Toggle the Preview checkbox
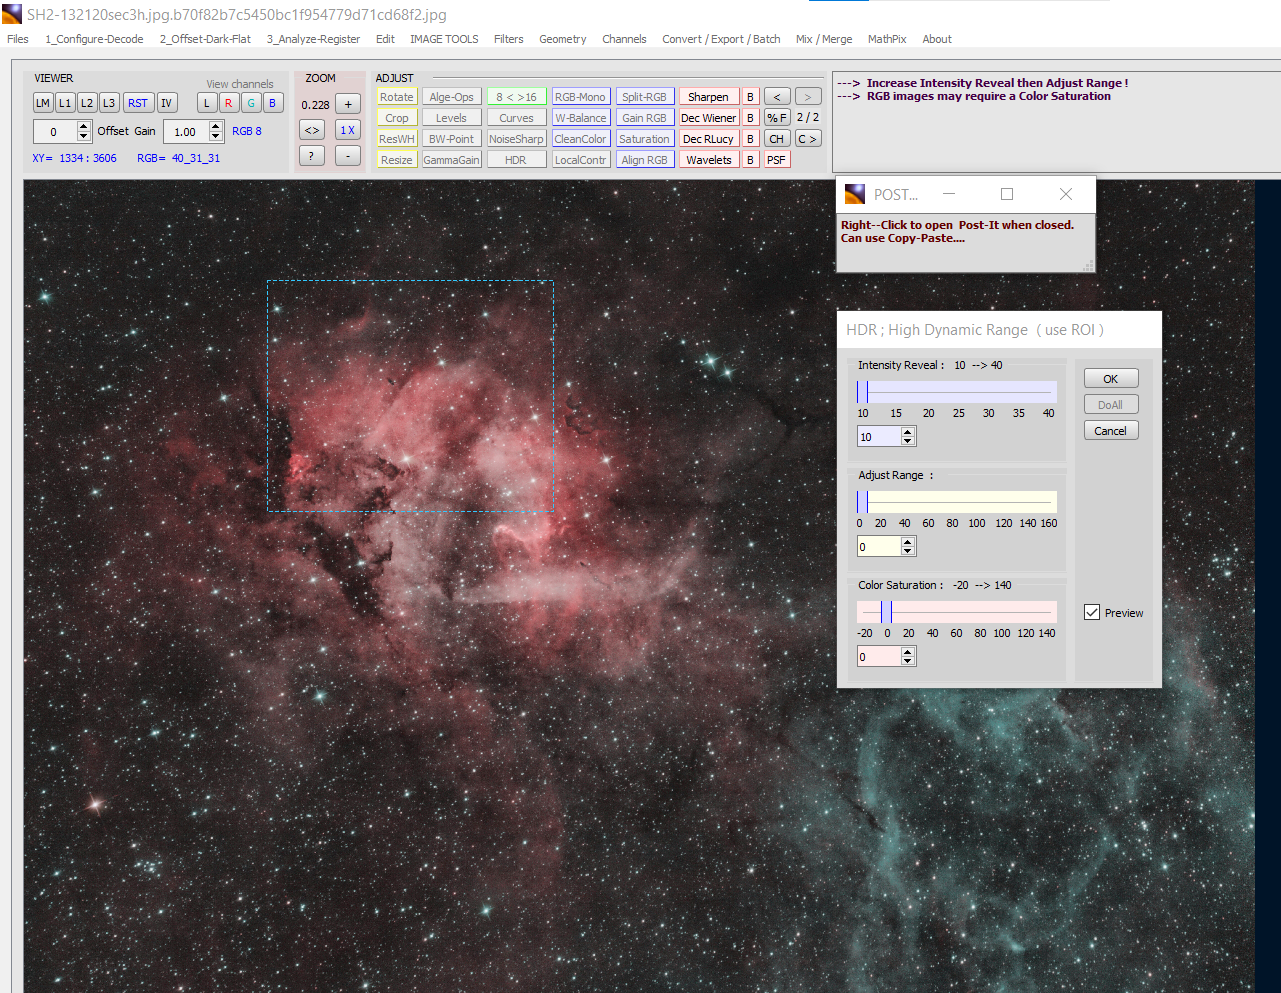 (1092, 613)
